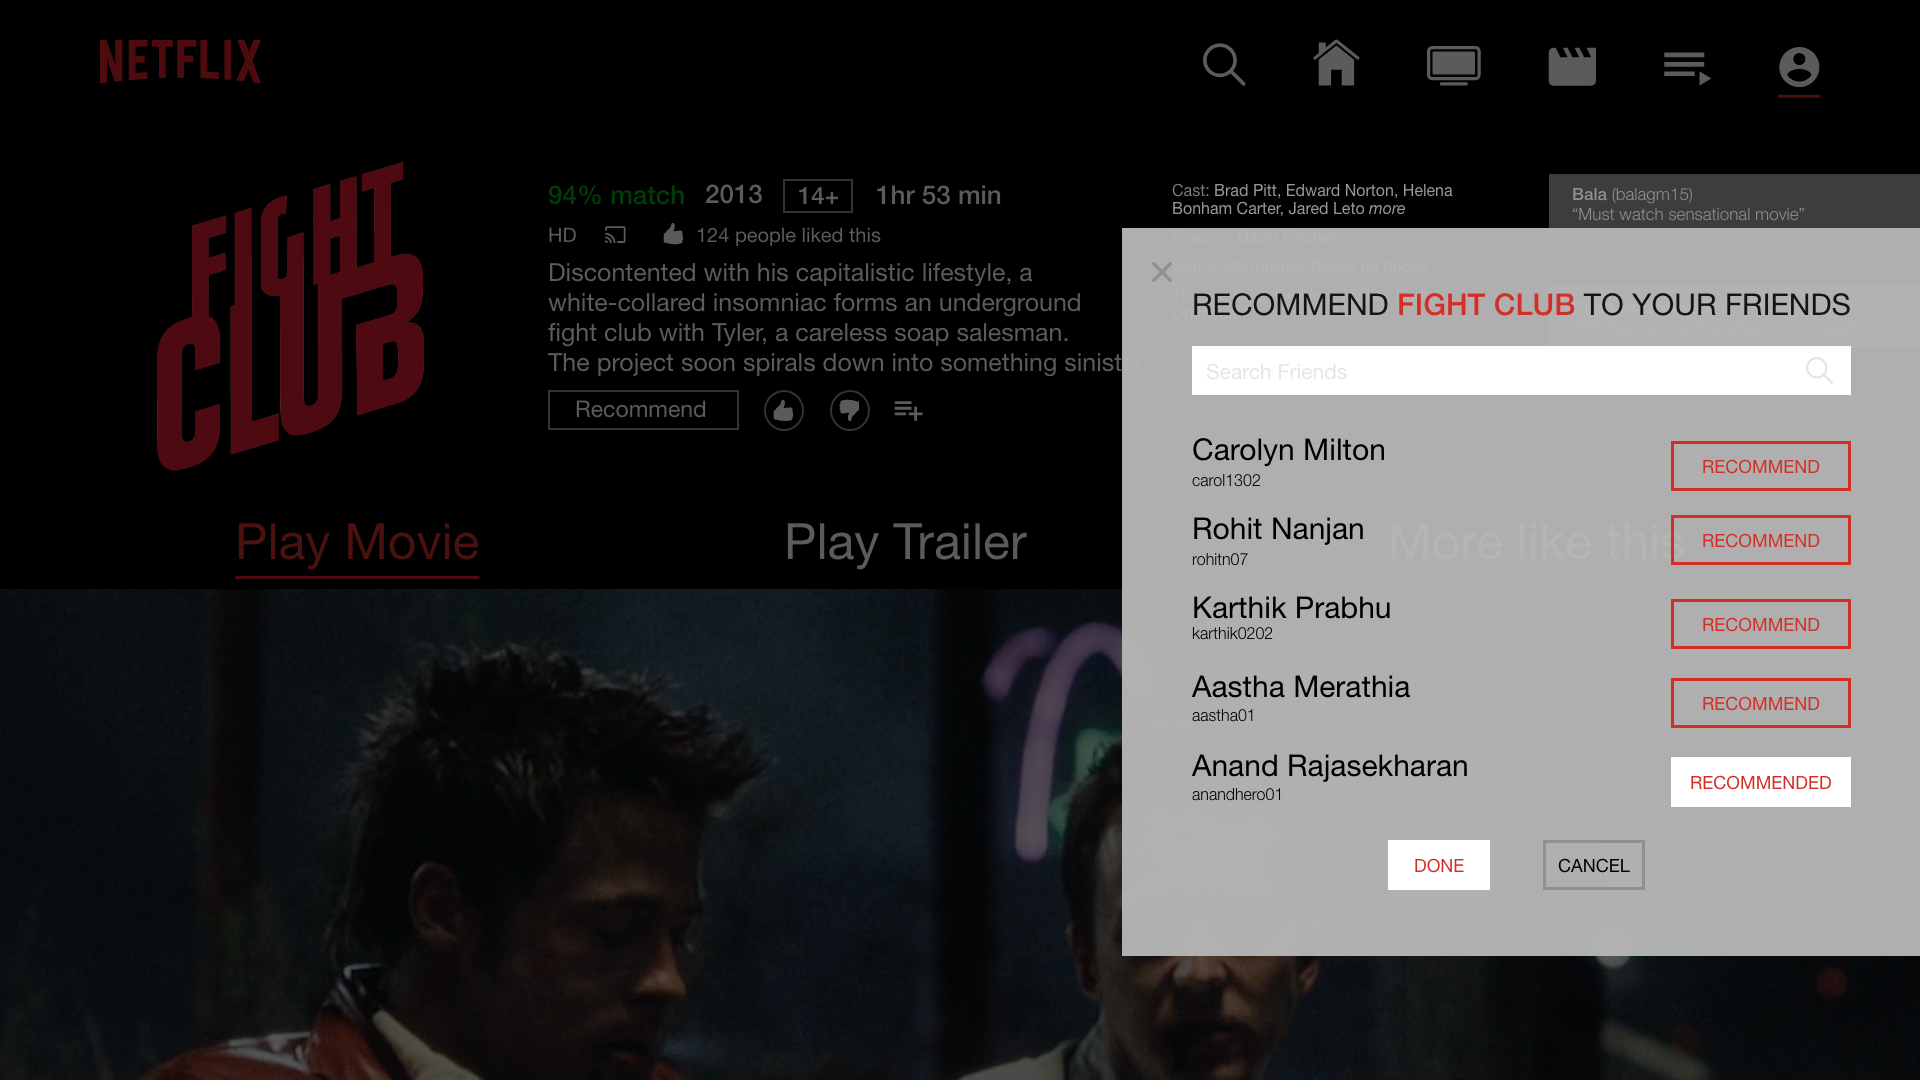
Task: Select the Play Trailer tab
Action: [906, 543]
